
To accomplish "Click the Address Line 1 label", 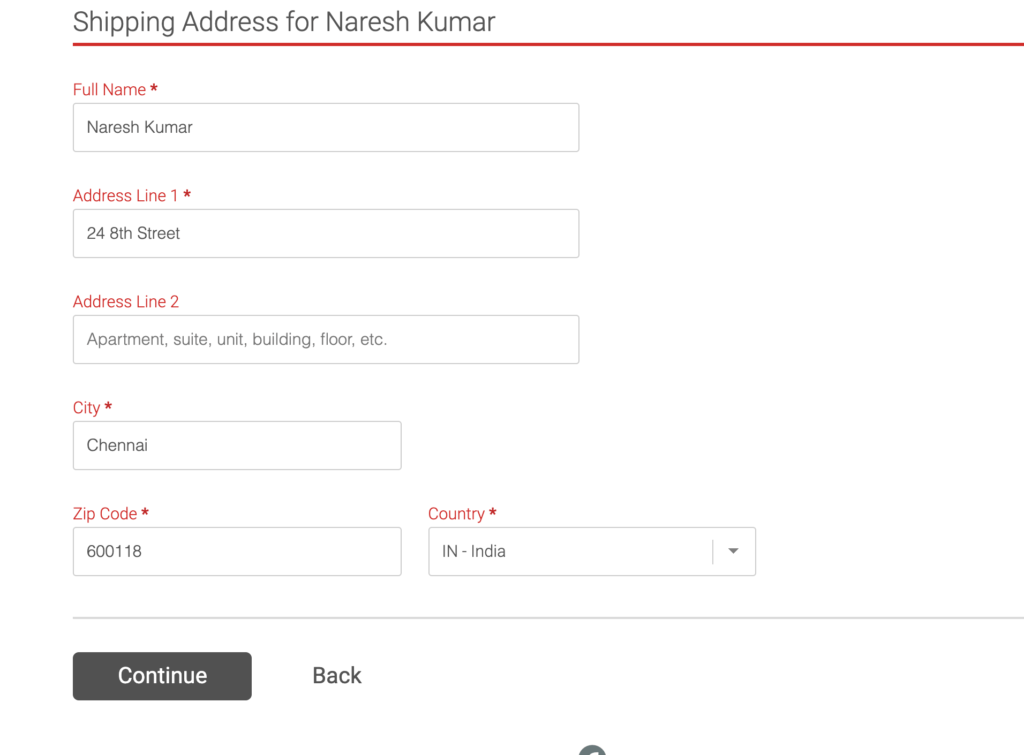I will pyautogui.click(x=125, y=195).
